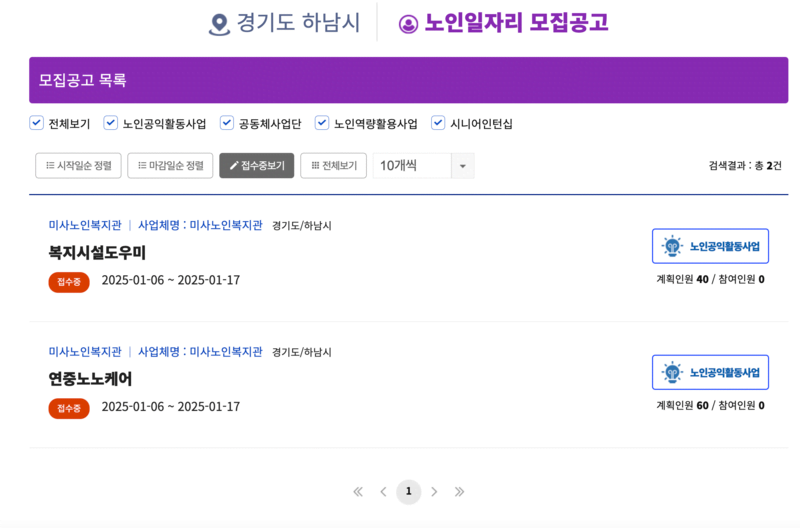Click the dropdown arrow next to 10개씩

(x=463, y=166)
